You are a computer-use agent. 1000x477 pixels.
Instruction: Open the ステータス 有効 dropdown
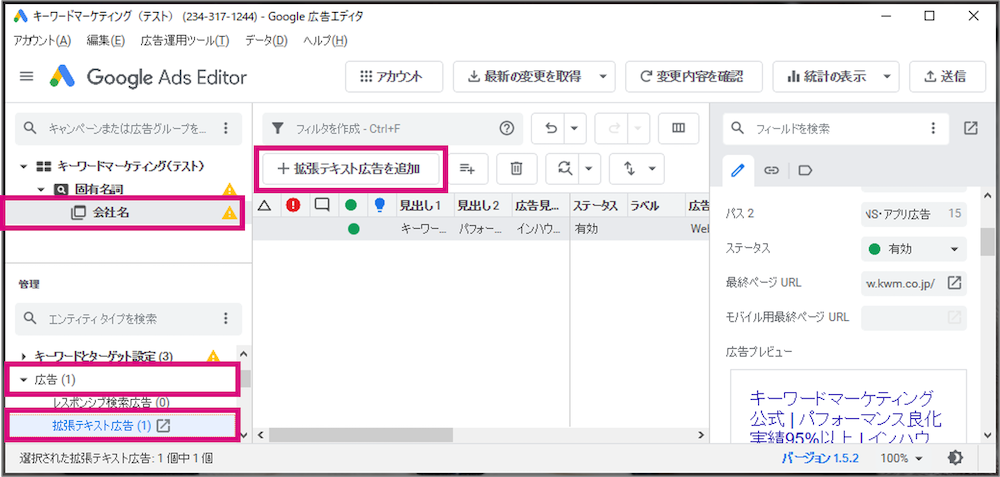pyautogui.click(x=913, y=249)
